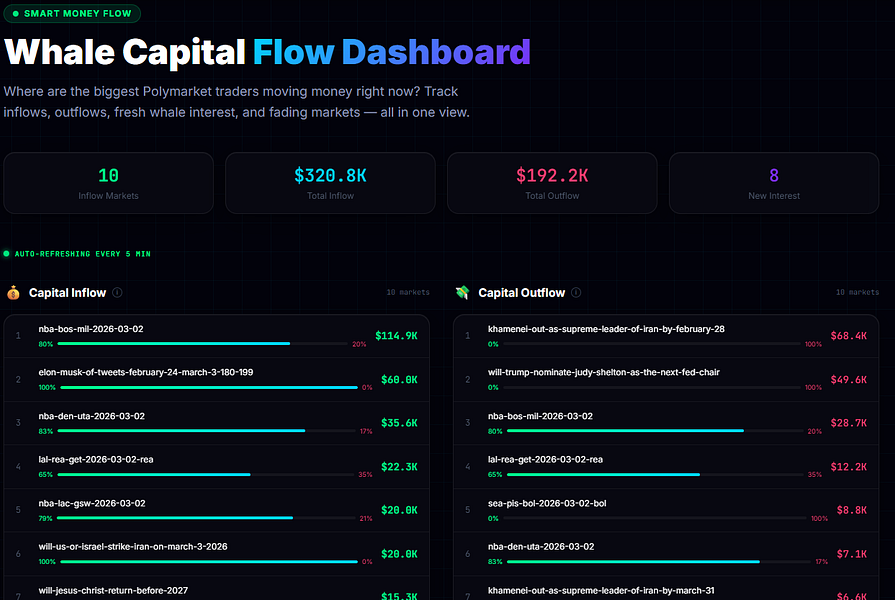Open will-jesus-christ-return-before-2027 market
Screen dimensions: 895x600
216,589
